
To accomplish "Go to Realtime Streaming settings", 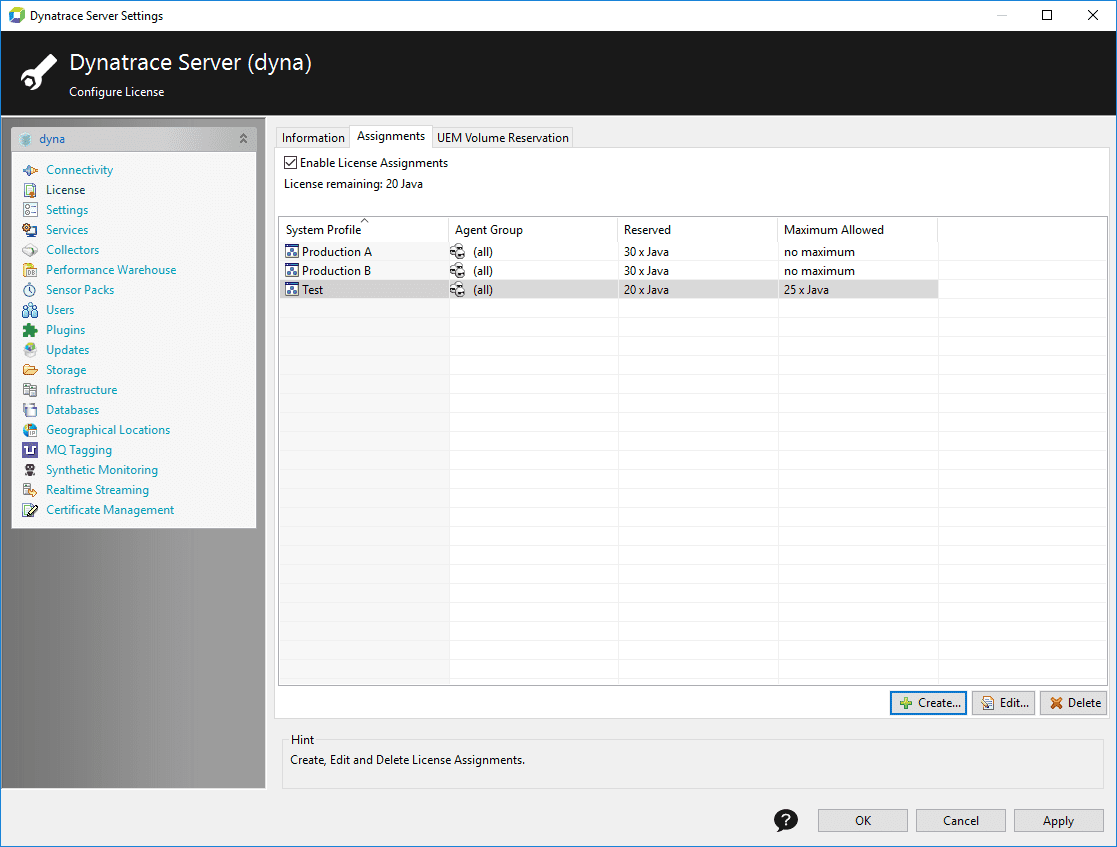I will (x=98, y=490).
